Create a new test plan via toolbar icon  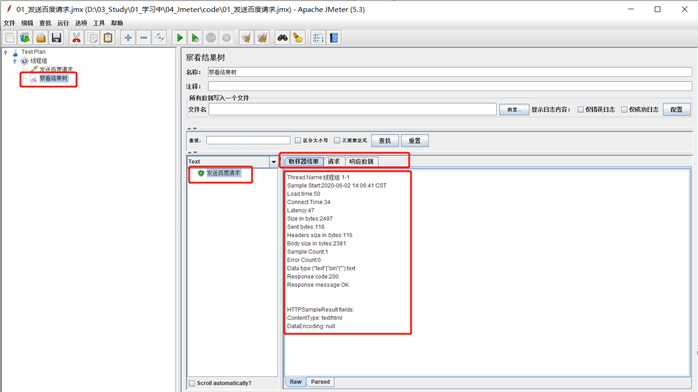coord(9,38)
